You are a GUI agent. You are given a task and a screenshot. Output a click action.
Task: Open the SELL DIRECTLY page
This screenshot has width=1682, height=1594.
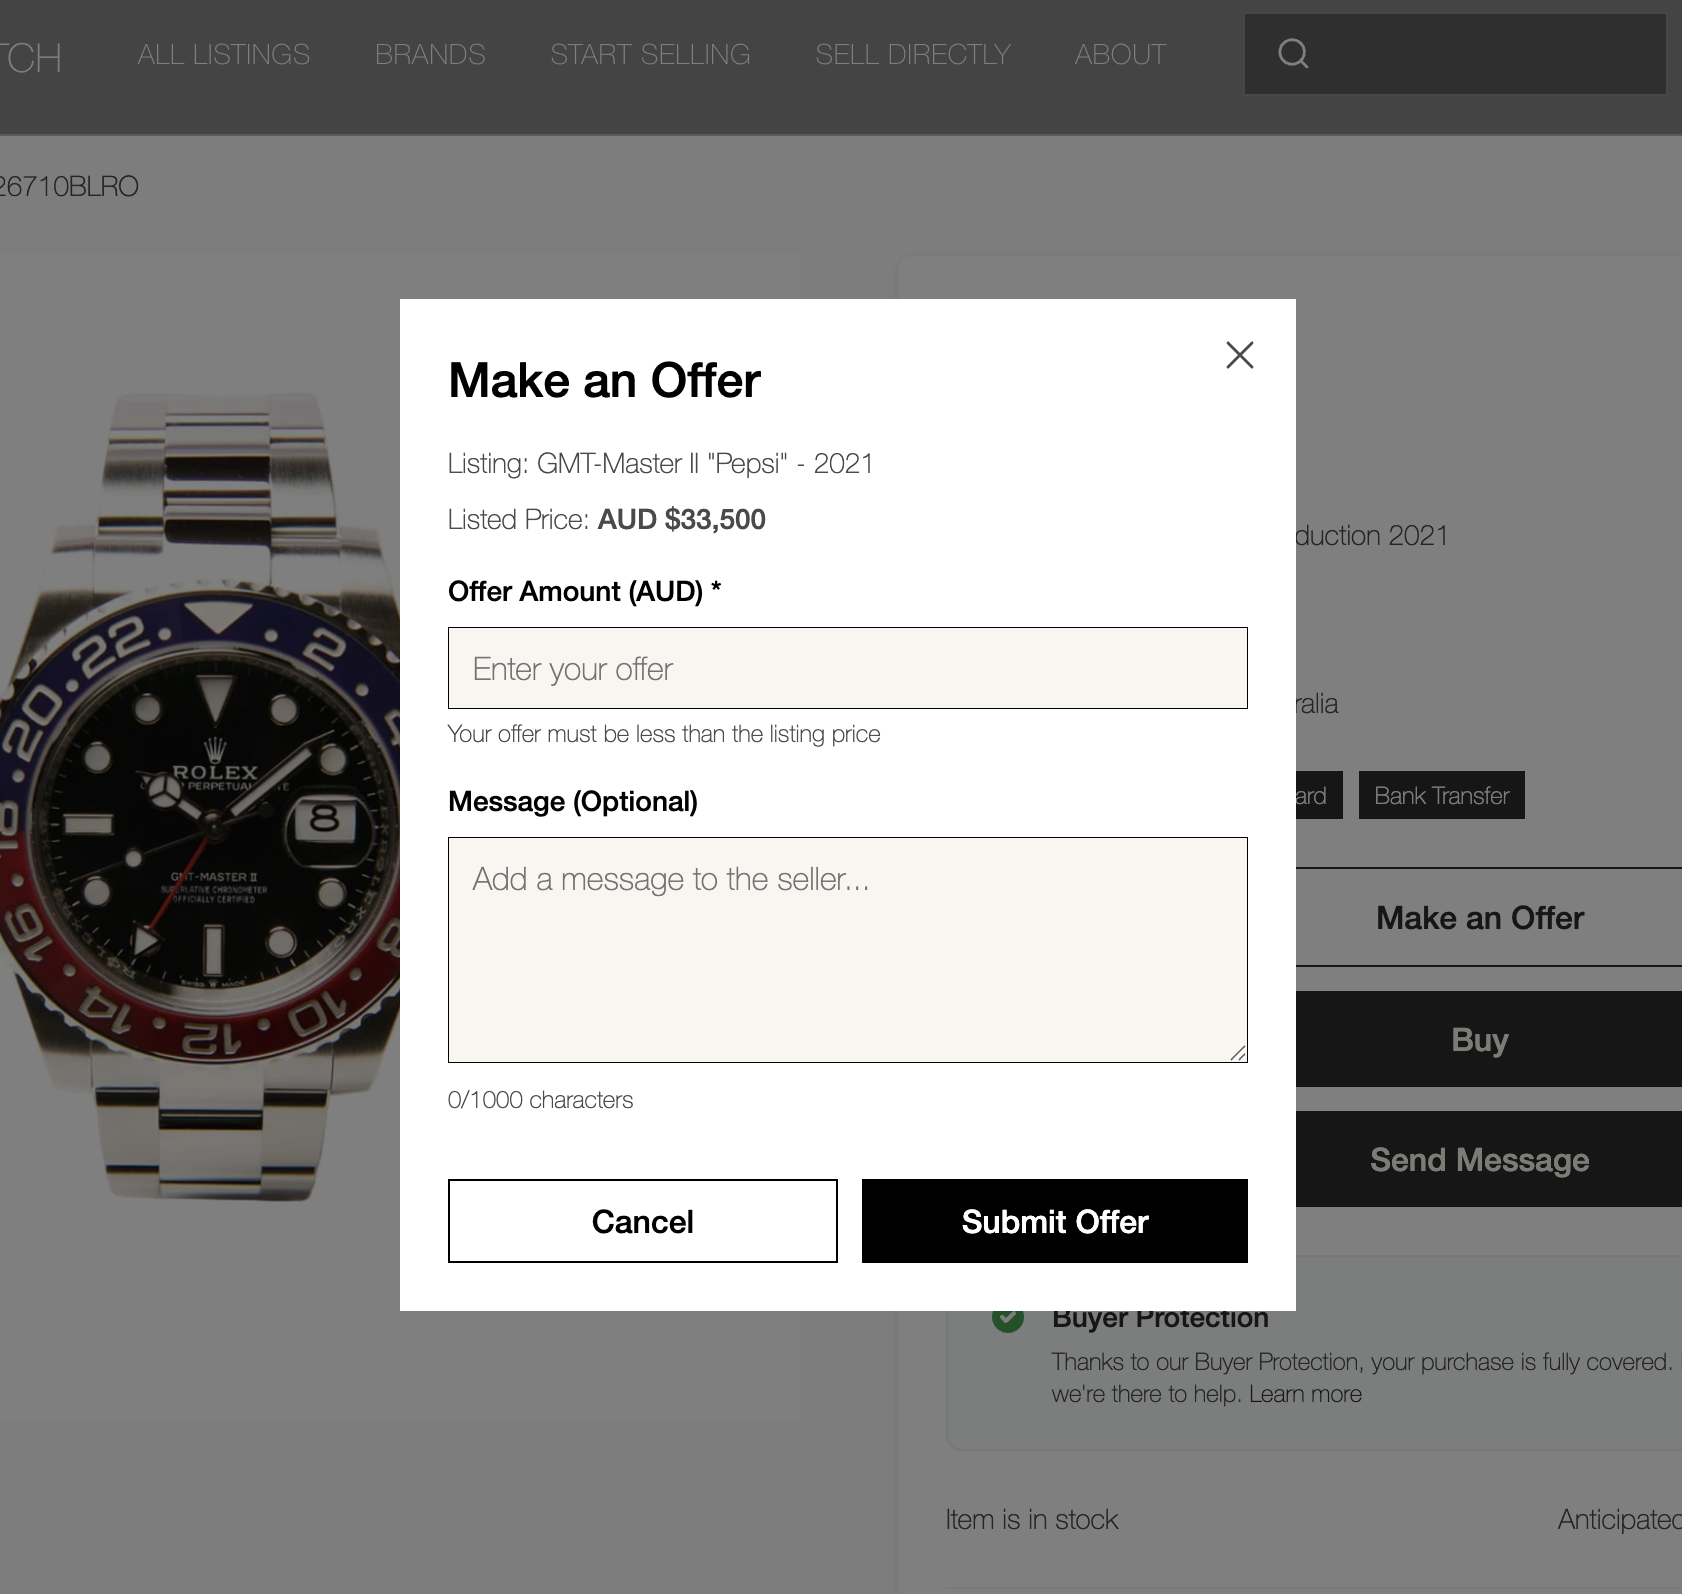coord(913,54)
